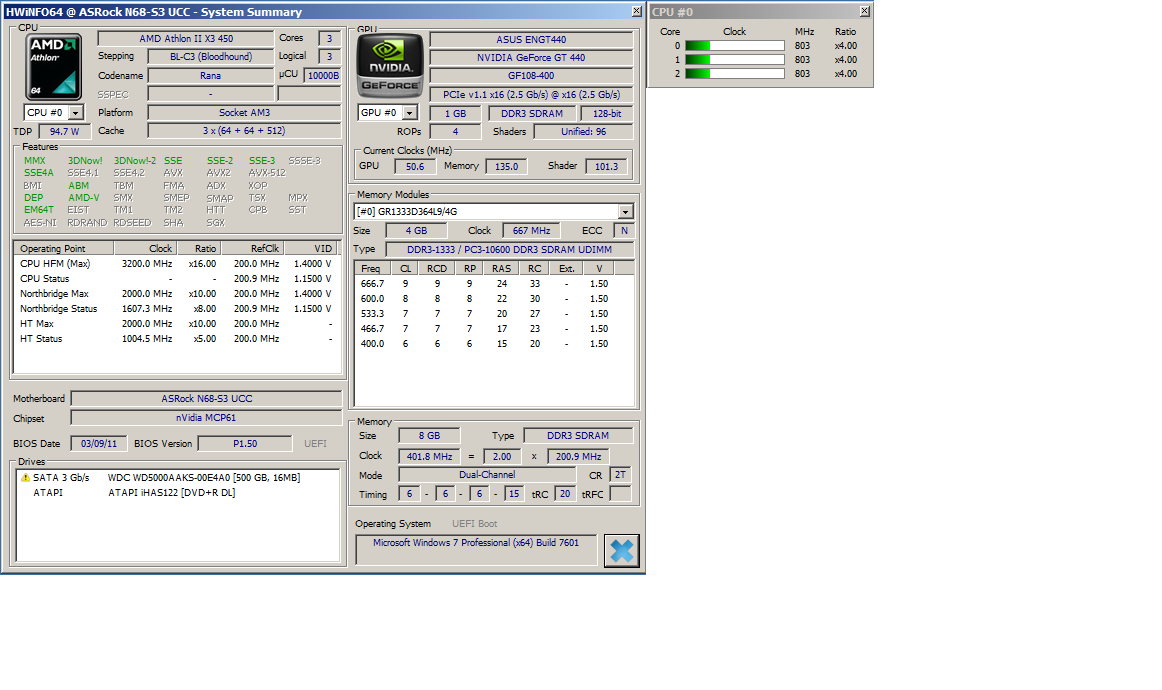Select the 533.3 frequency timing row
The image size is (1162, 690).
[x=494, y=314]
